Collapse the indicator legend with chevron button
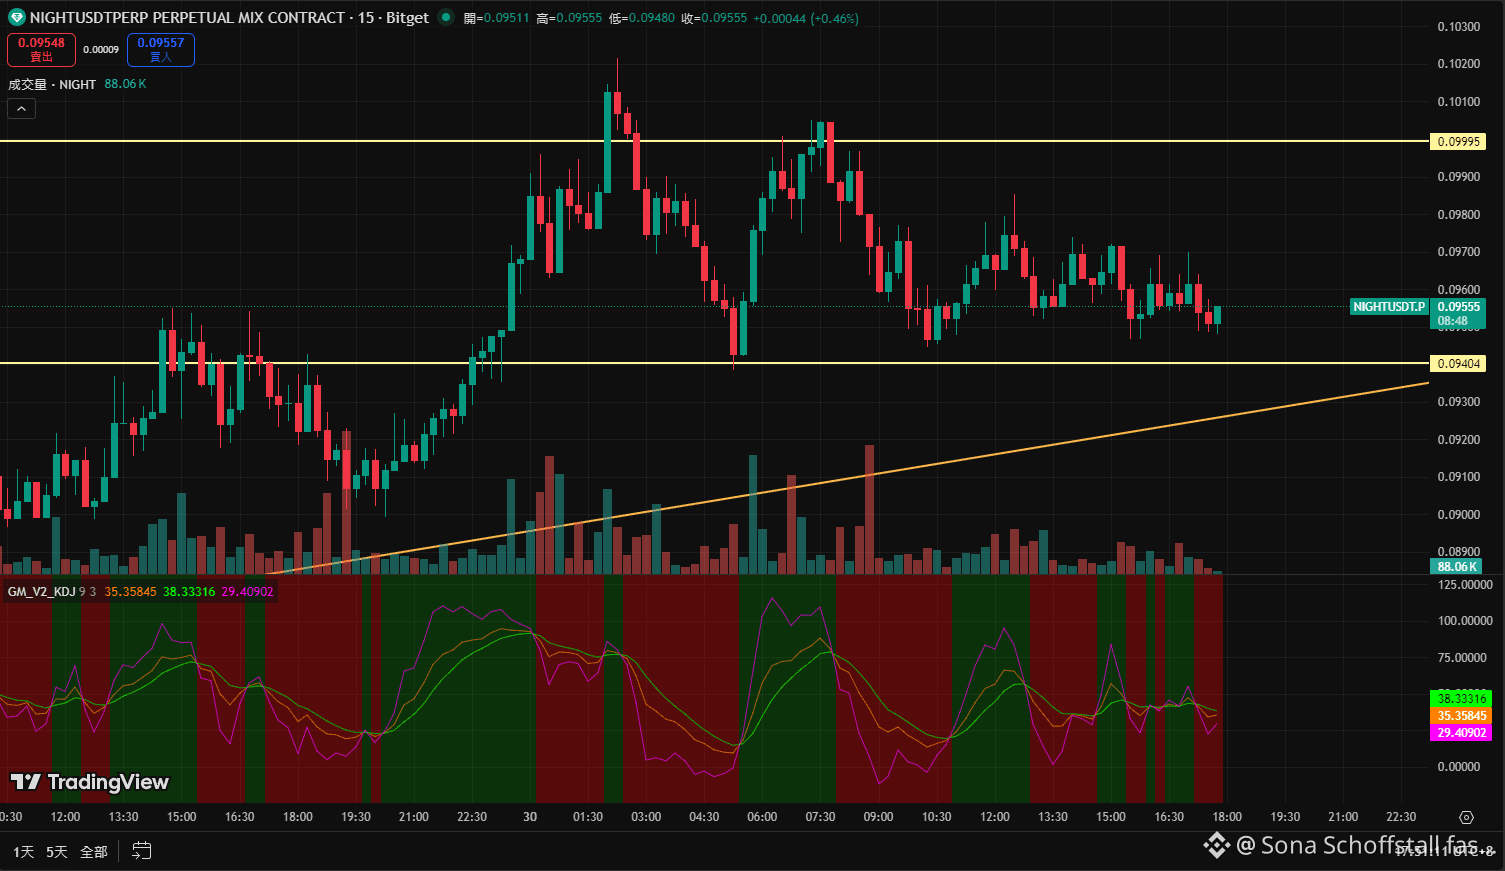This screenshot has height=871, width=1505. [21, 109]
